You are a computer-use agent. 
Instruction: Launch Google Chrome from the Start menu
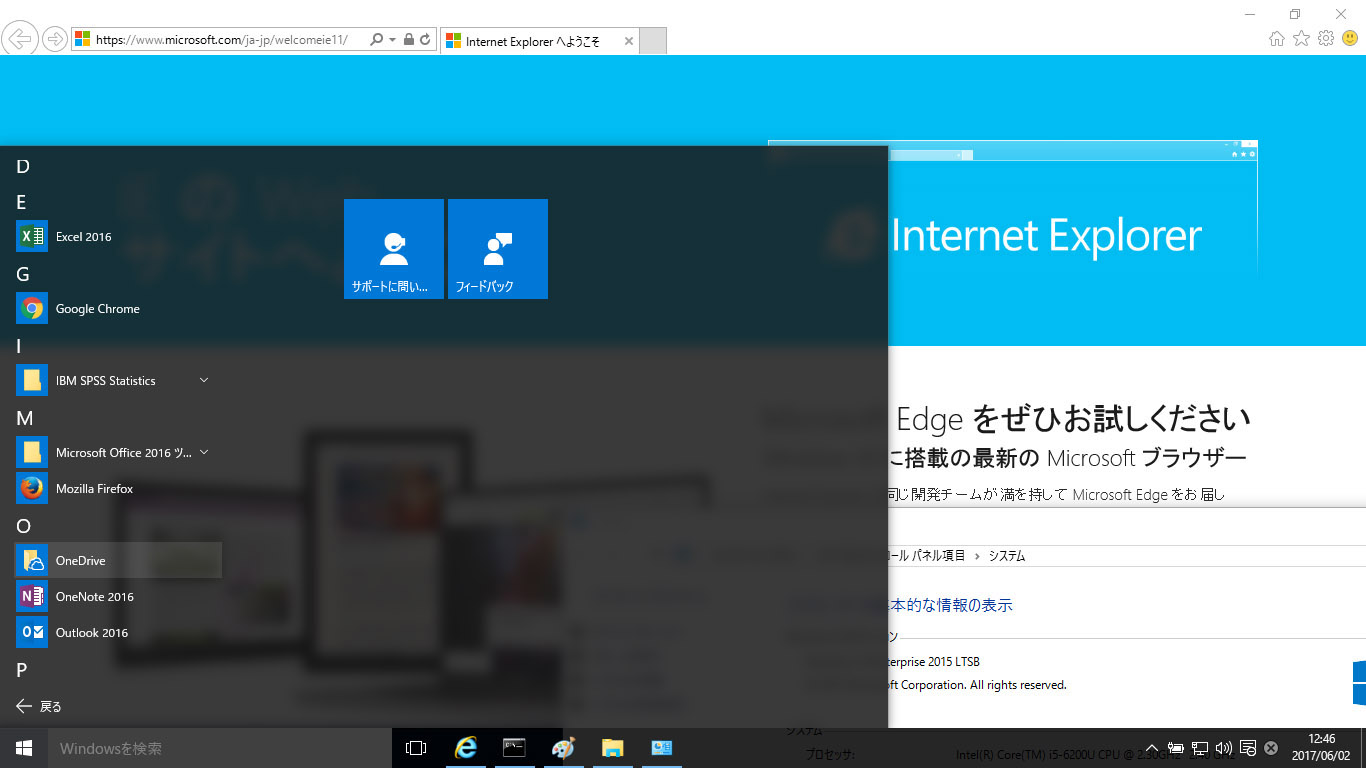[119, 309]
